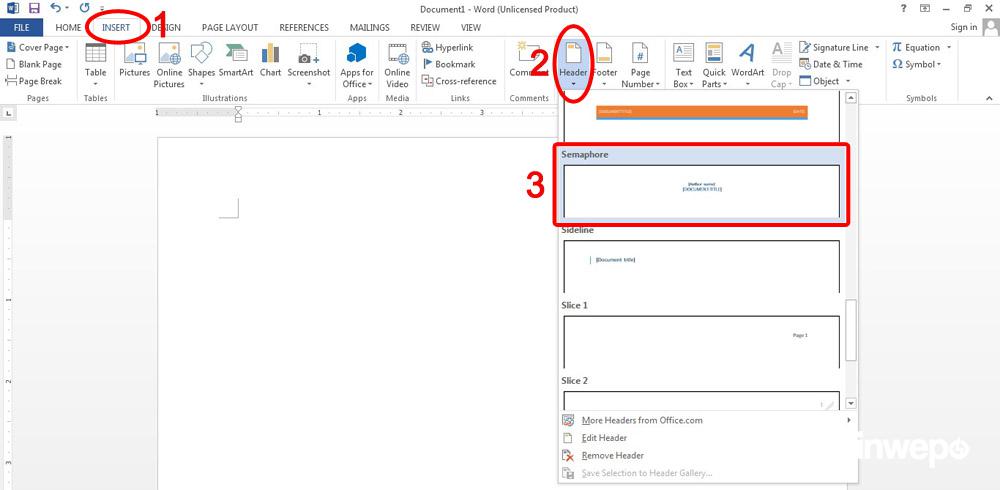Click the Pictures icon
The height and width of the screenshot is (490, 1000).
(x=134, y=62)
